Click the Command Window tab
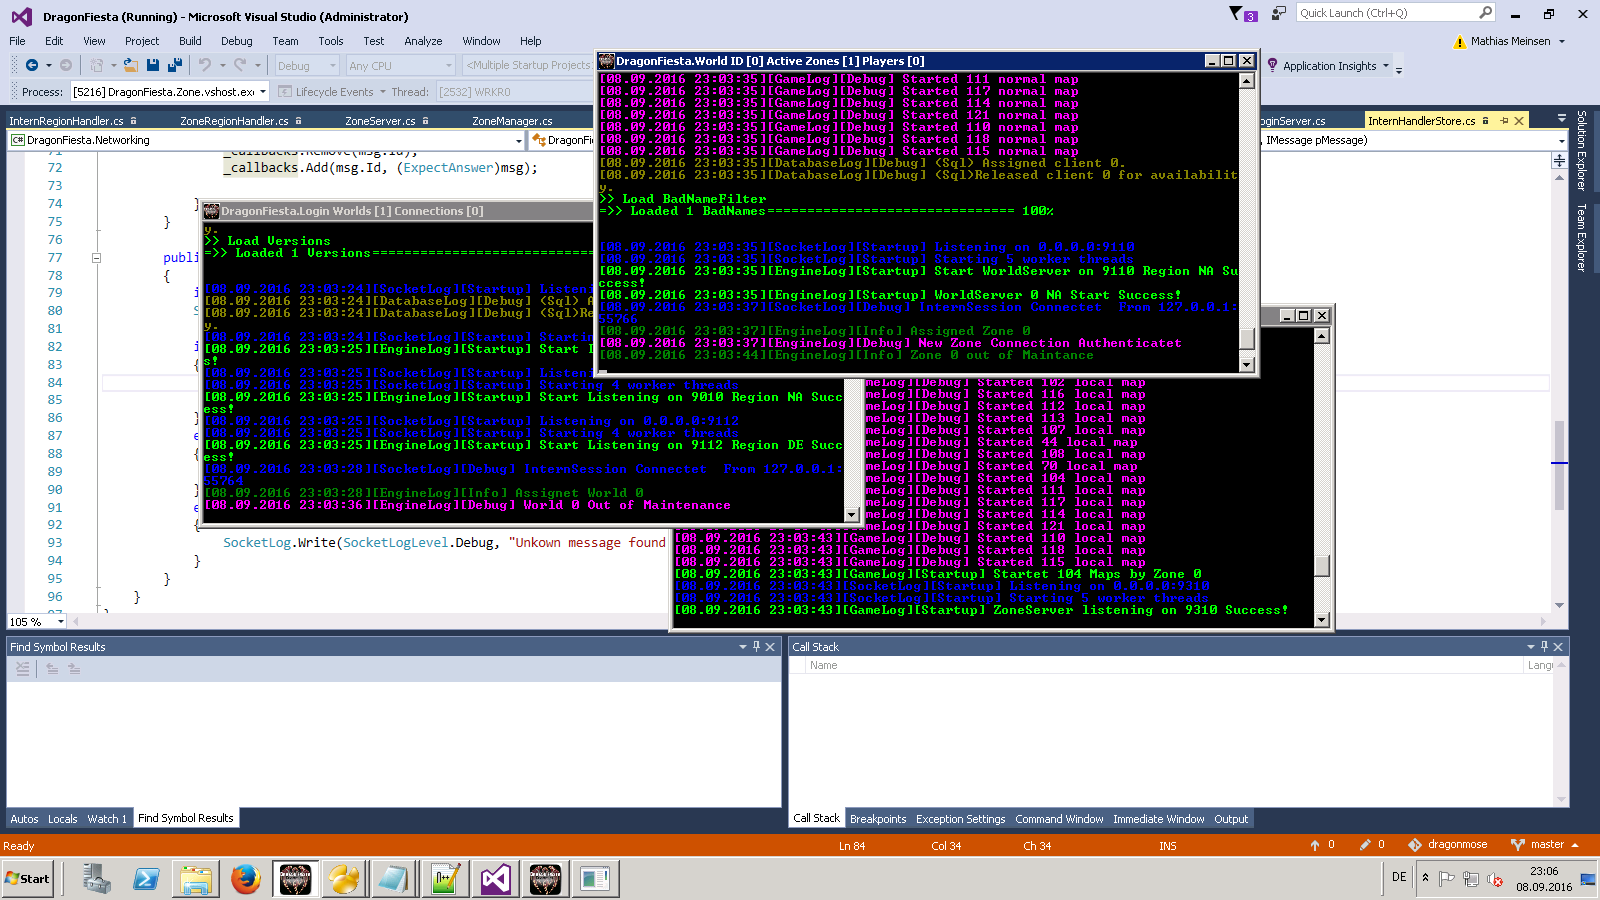The width and height of the screenshot is (1600, 900). pos(1059,819)
